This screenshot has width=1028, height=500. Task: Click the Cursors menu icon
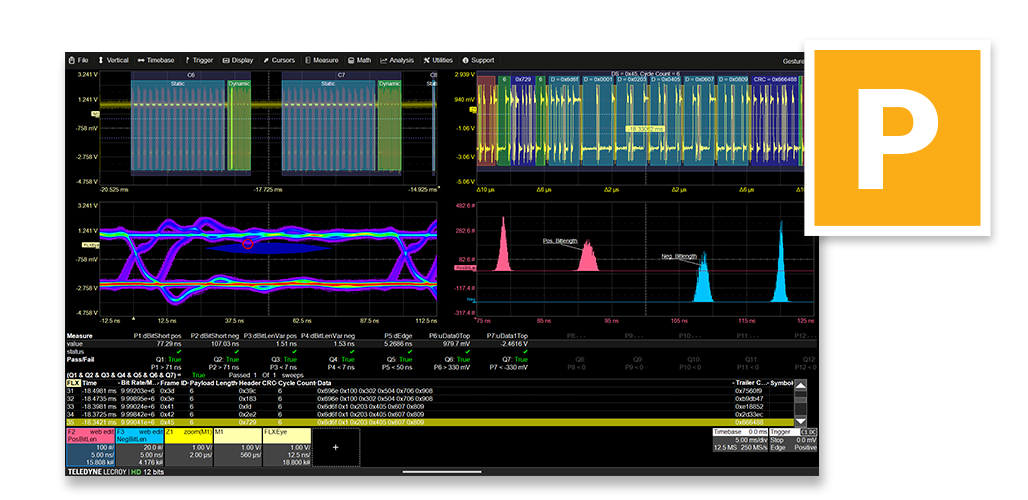pos(266,60)
